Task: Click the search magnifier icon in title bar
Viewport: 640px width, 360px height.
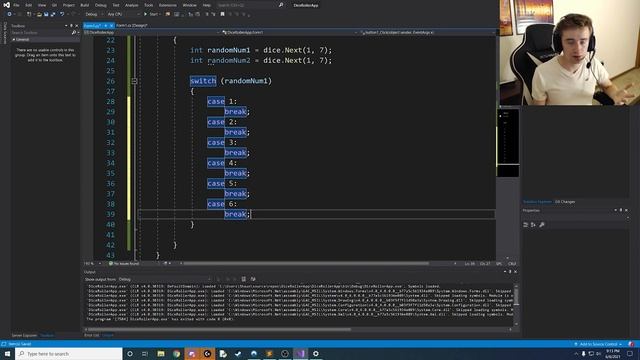Action: [281, 5]
